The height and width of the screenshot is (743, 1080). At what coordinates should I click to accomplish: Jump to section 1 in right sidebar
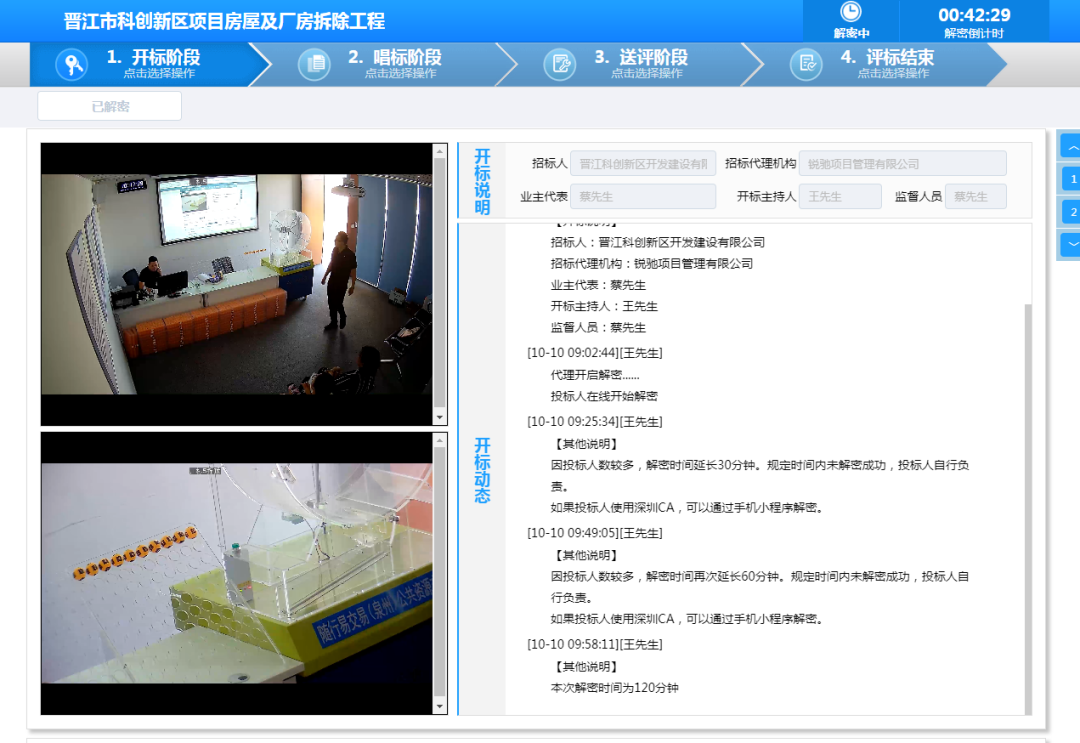pyautogui.click(x=1072, y=180)
